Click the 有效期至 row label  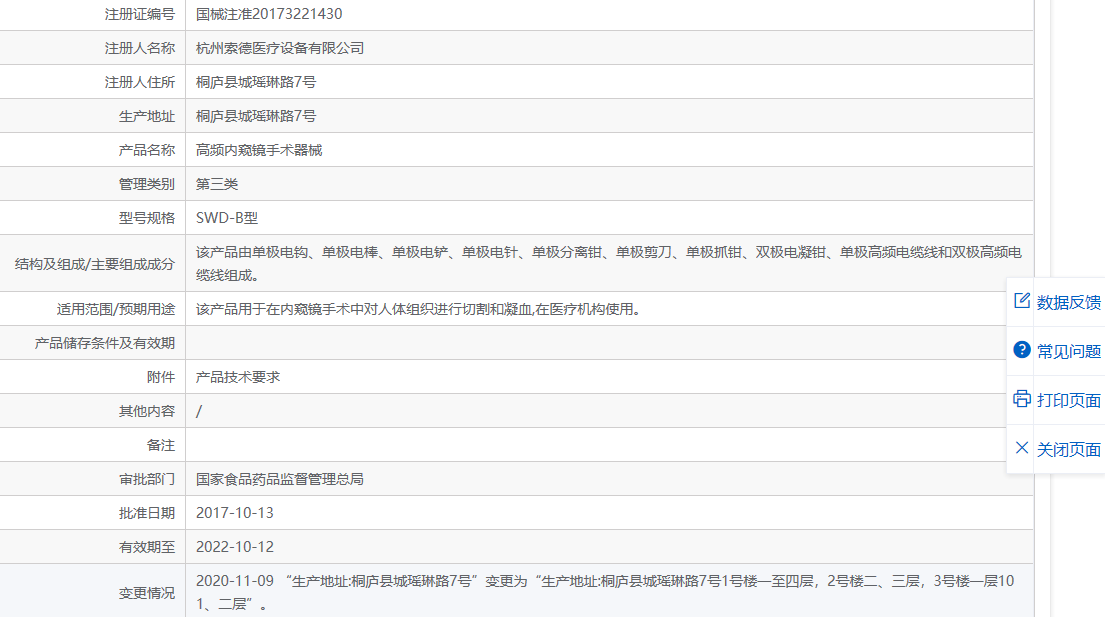[x=147, y=547]
